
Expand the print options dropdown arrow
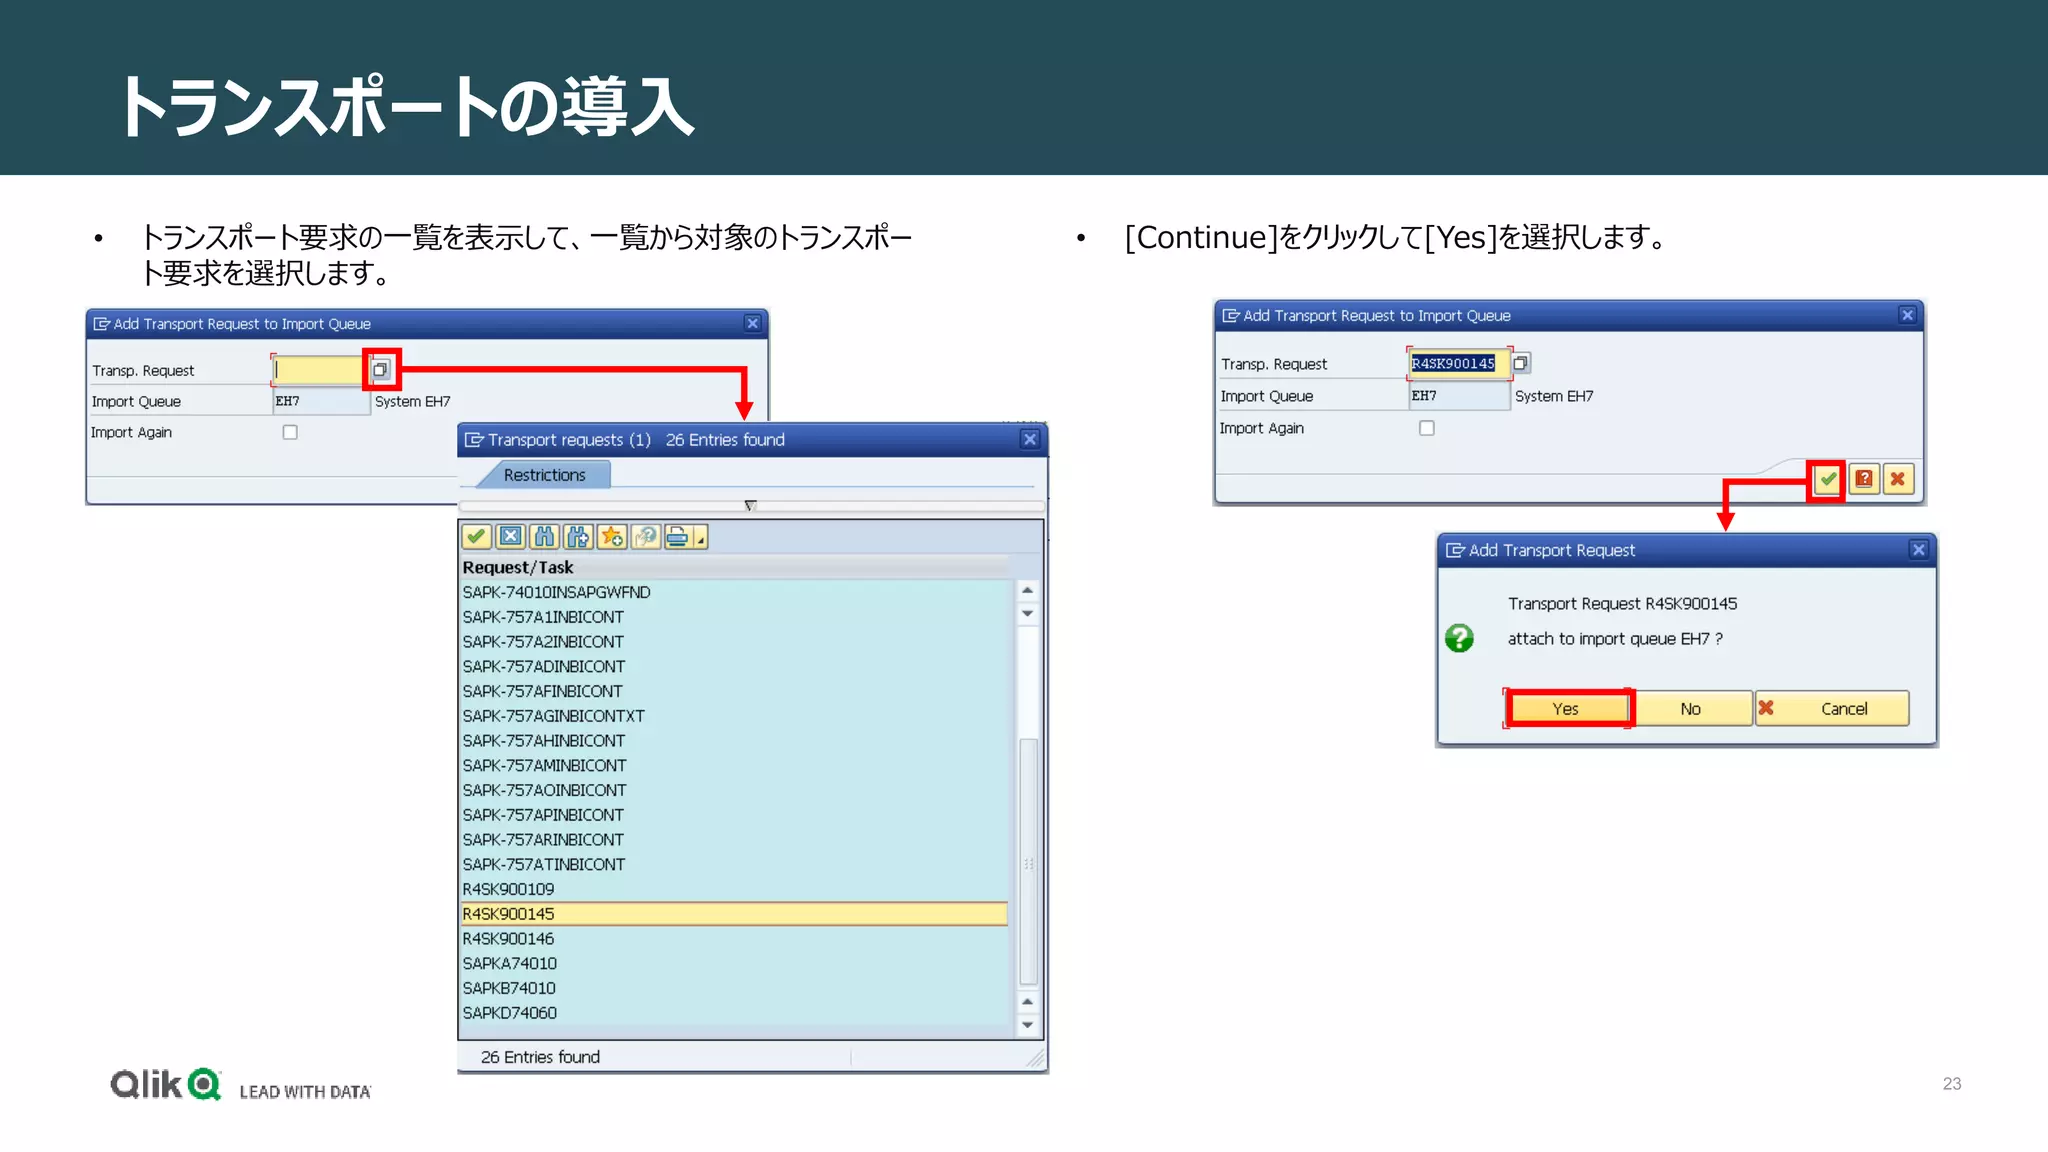[x=701, y=539]
